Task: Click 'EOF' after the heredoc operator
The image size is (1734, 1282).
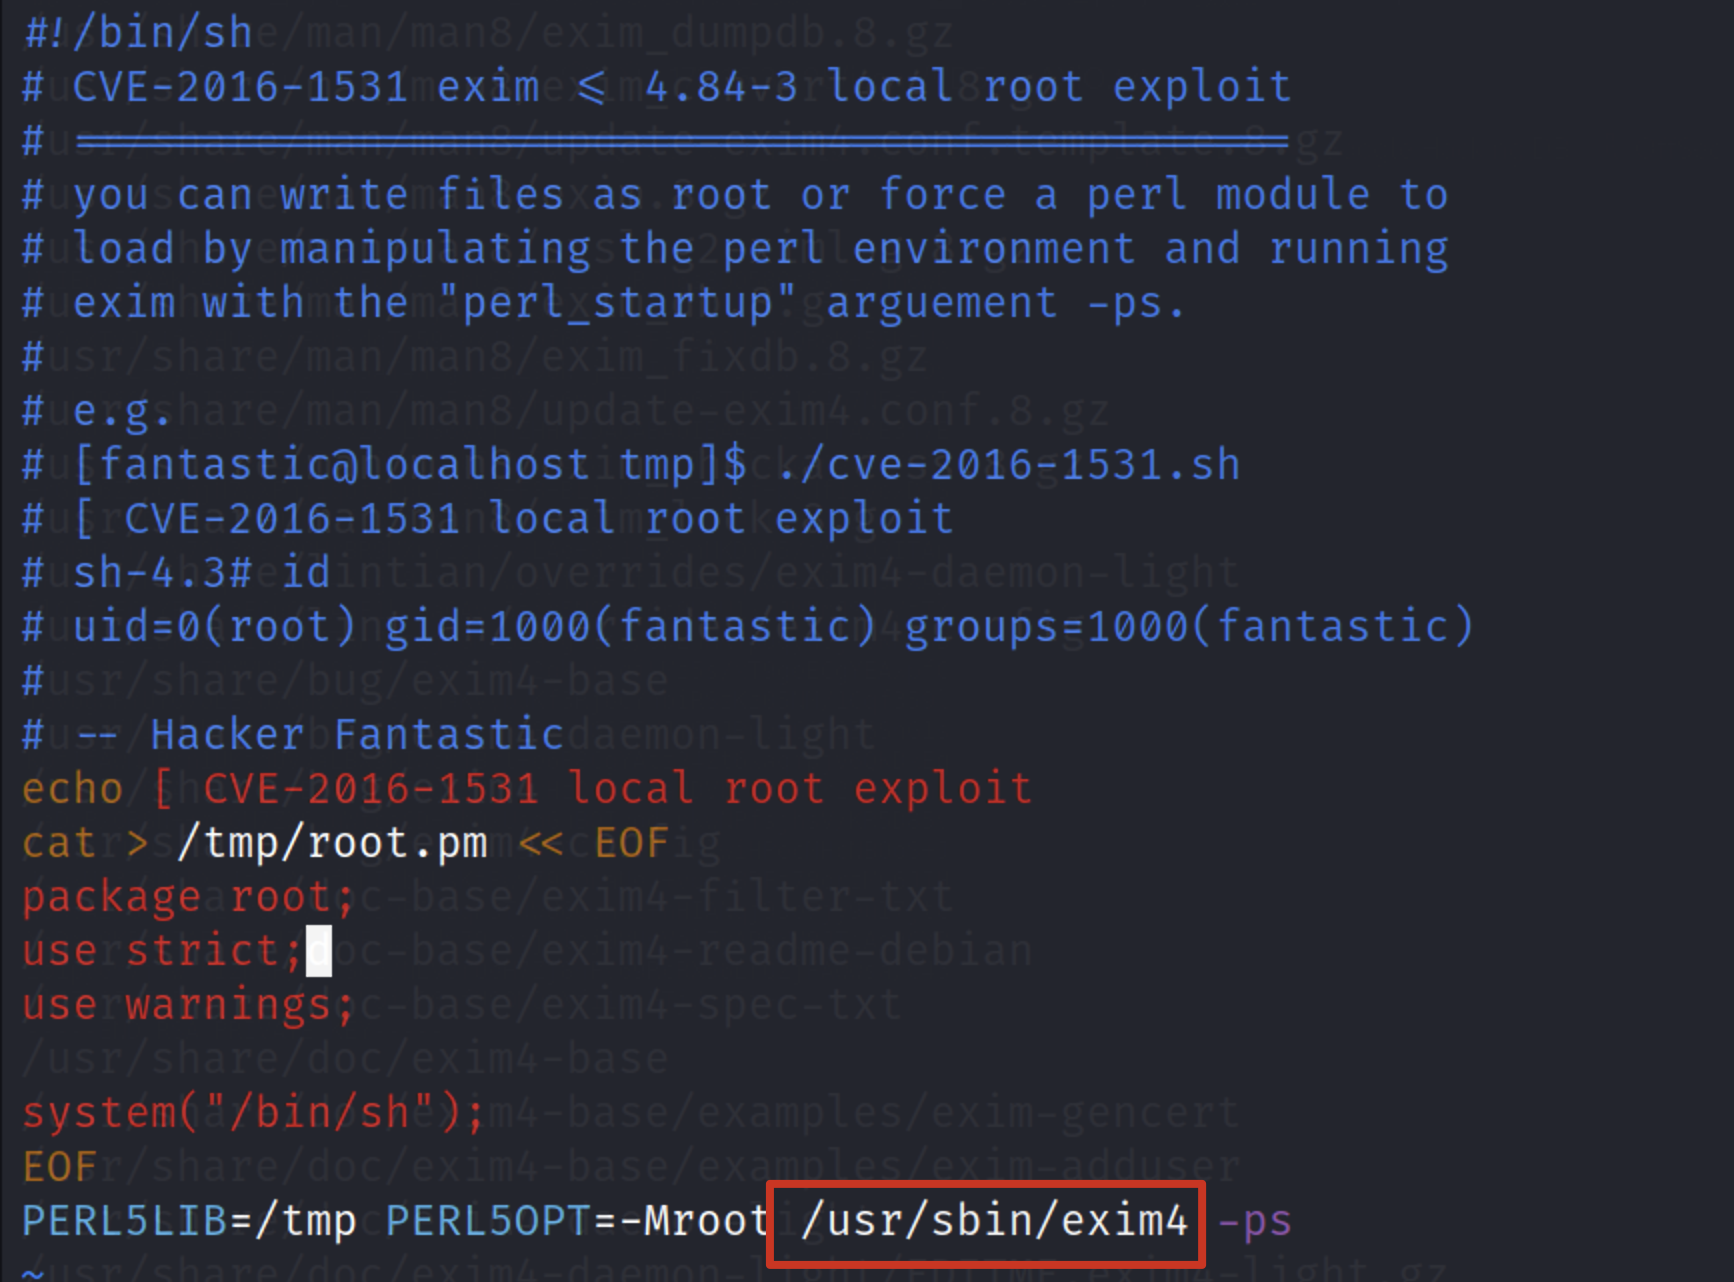Action: coord(631,843)
